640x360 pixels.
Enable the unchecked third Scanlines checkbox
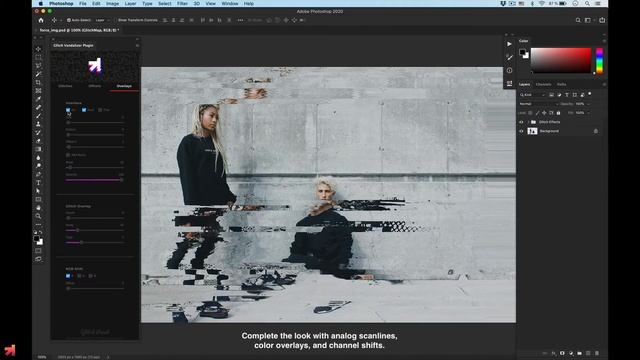click(100, 110)
